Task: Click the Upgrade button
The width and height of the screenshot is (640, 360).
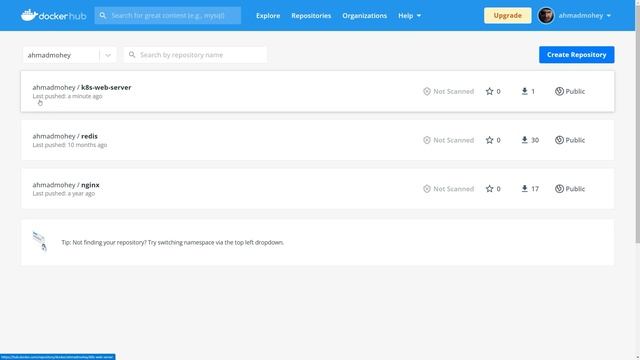Action: click(x=507, y=16)
